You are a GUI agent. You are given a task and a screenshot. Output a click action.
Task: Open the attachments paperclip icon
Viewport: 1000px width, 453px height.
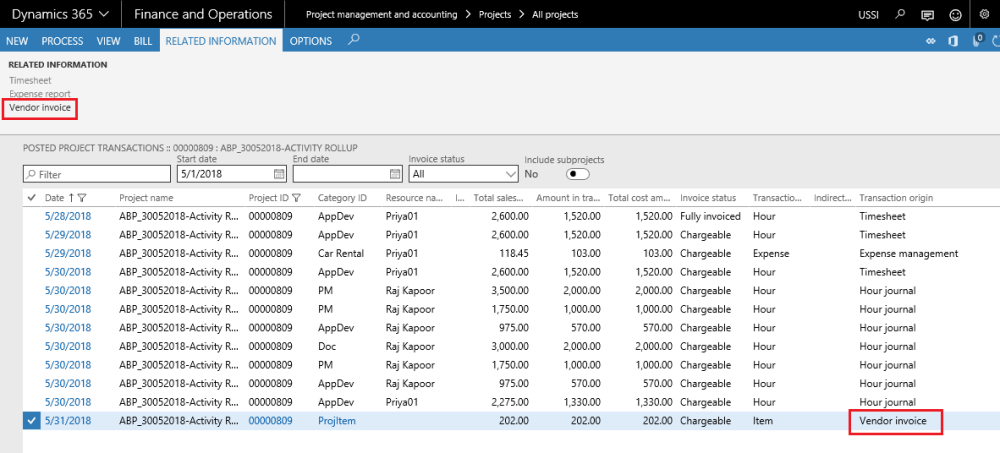pyautogui.click(x=977, y=41)
